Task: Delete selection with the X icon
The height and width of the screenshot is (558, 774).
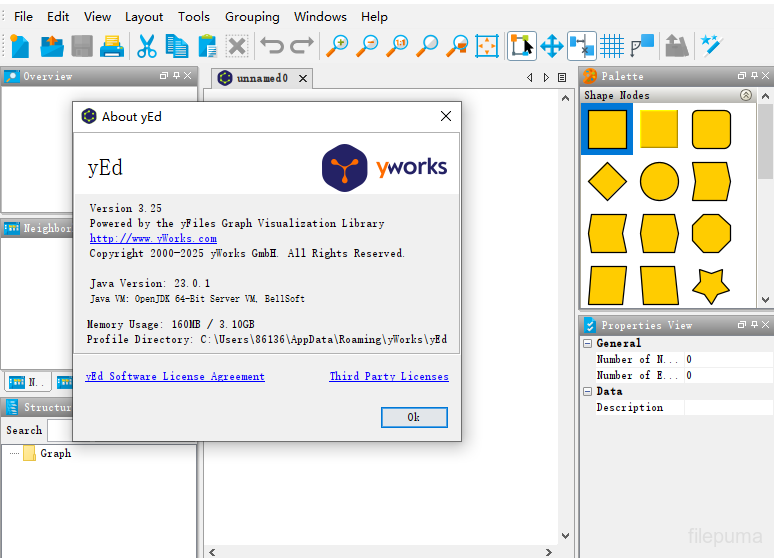Action: (x=237, y=46)
